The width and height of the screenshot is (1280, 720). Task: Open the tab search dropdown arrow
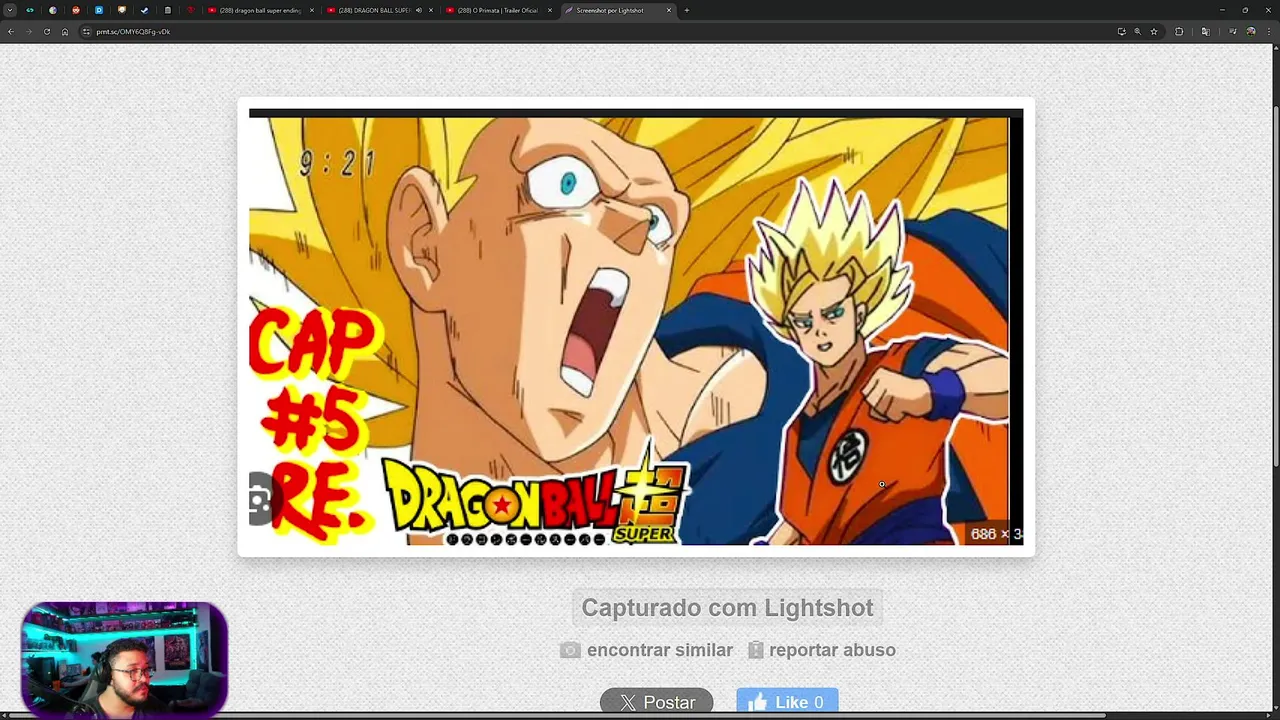10,10
